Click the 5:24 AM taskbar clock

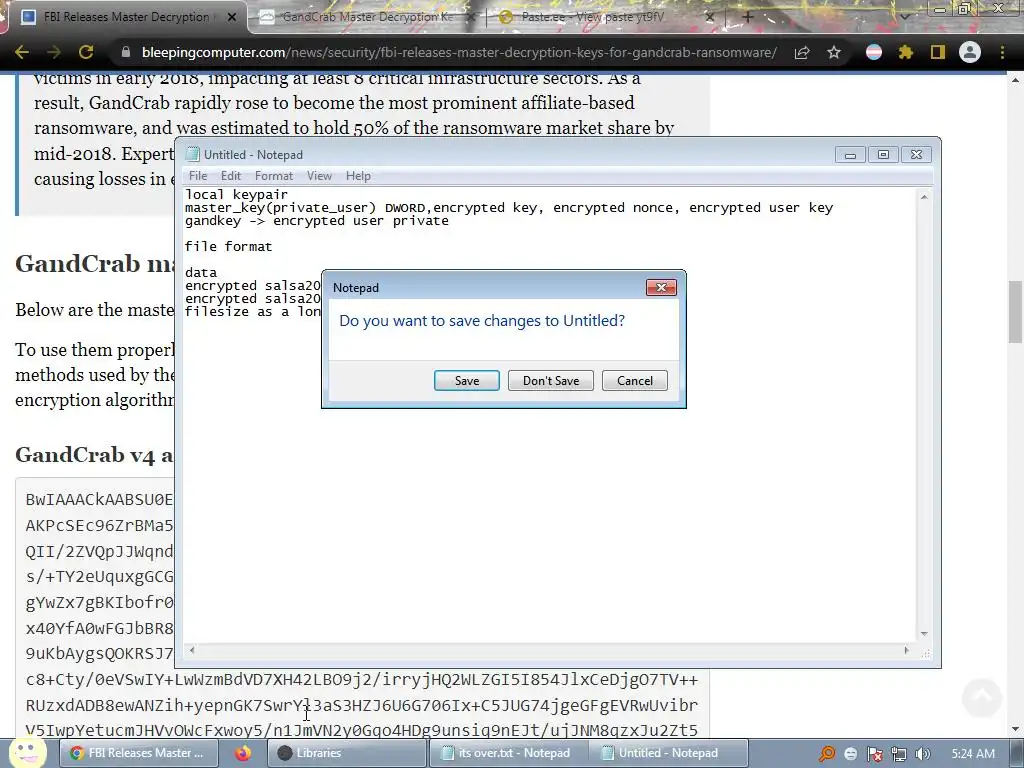[x=973, y=754]
